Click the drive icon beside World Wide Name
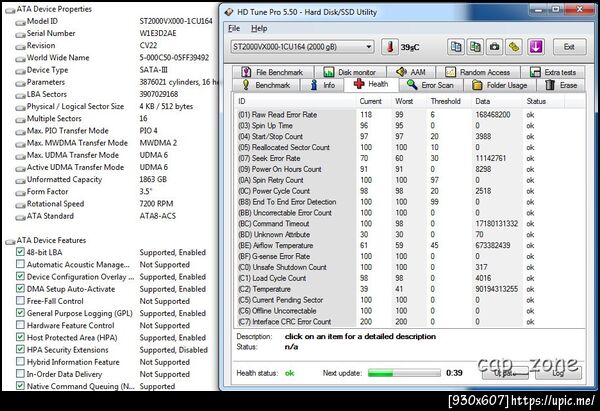Screen dimensions: 600x411 click(20, 59)
